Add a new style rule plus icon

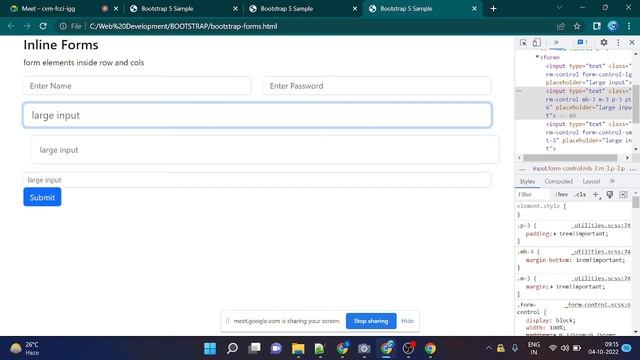pyautogui.click(x=596, y=195)
